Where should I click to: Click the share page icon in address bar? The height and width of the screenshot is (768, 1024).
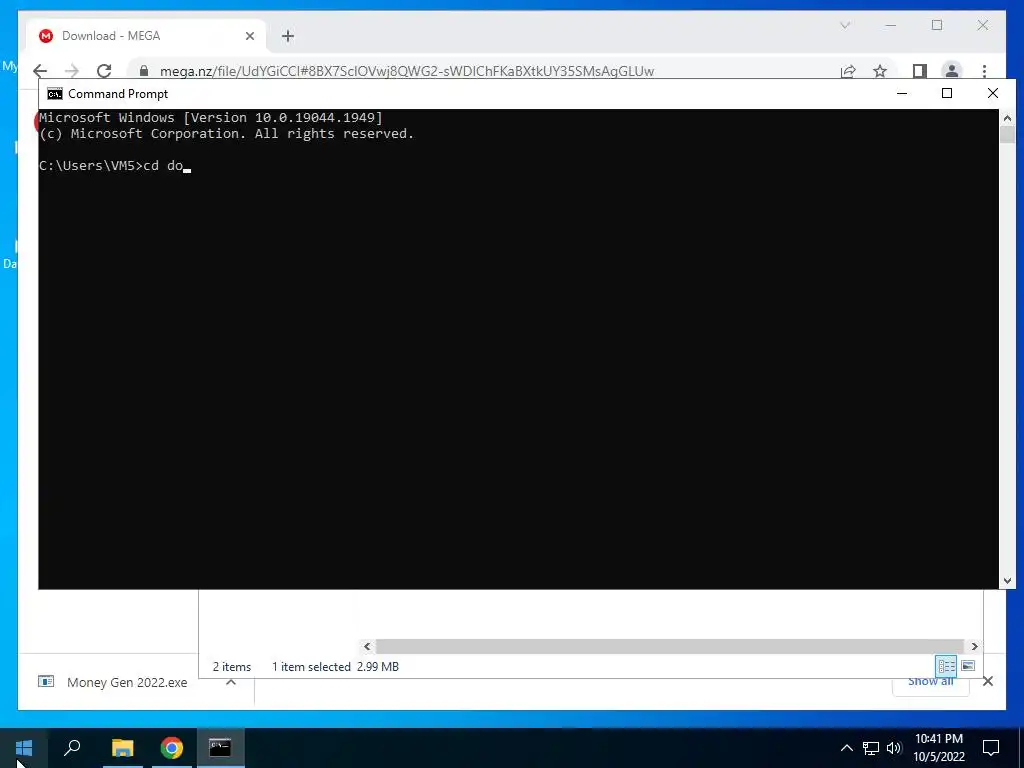[x=848, y=71]
